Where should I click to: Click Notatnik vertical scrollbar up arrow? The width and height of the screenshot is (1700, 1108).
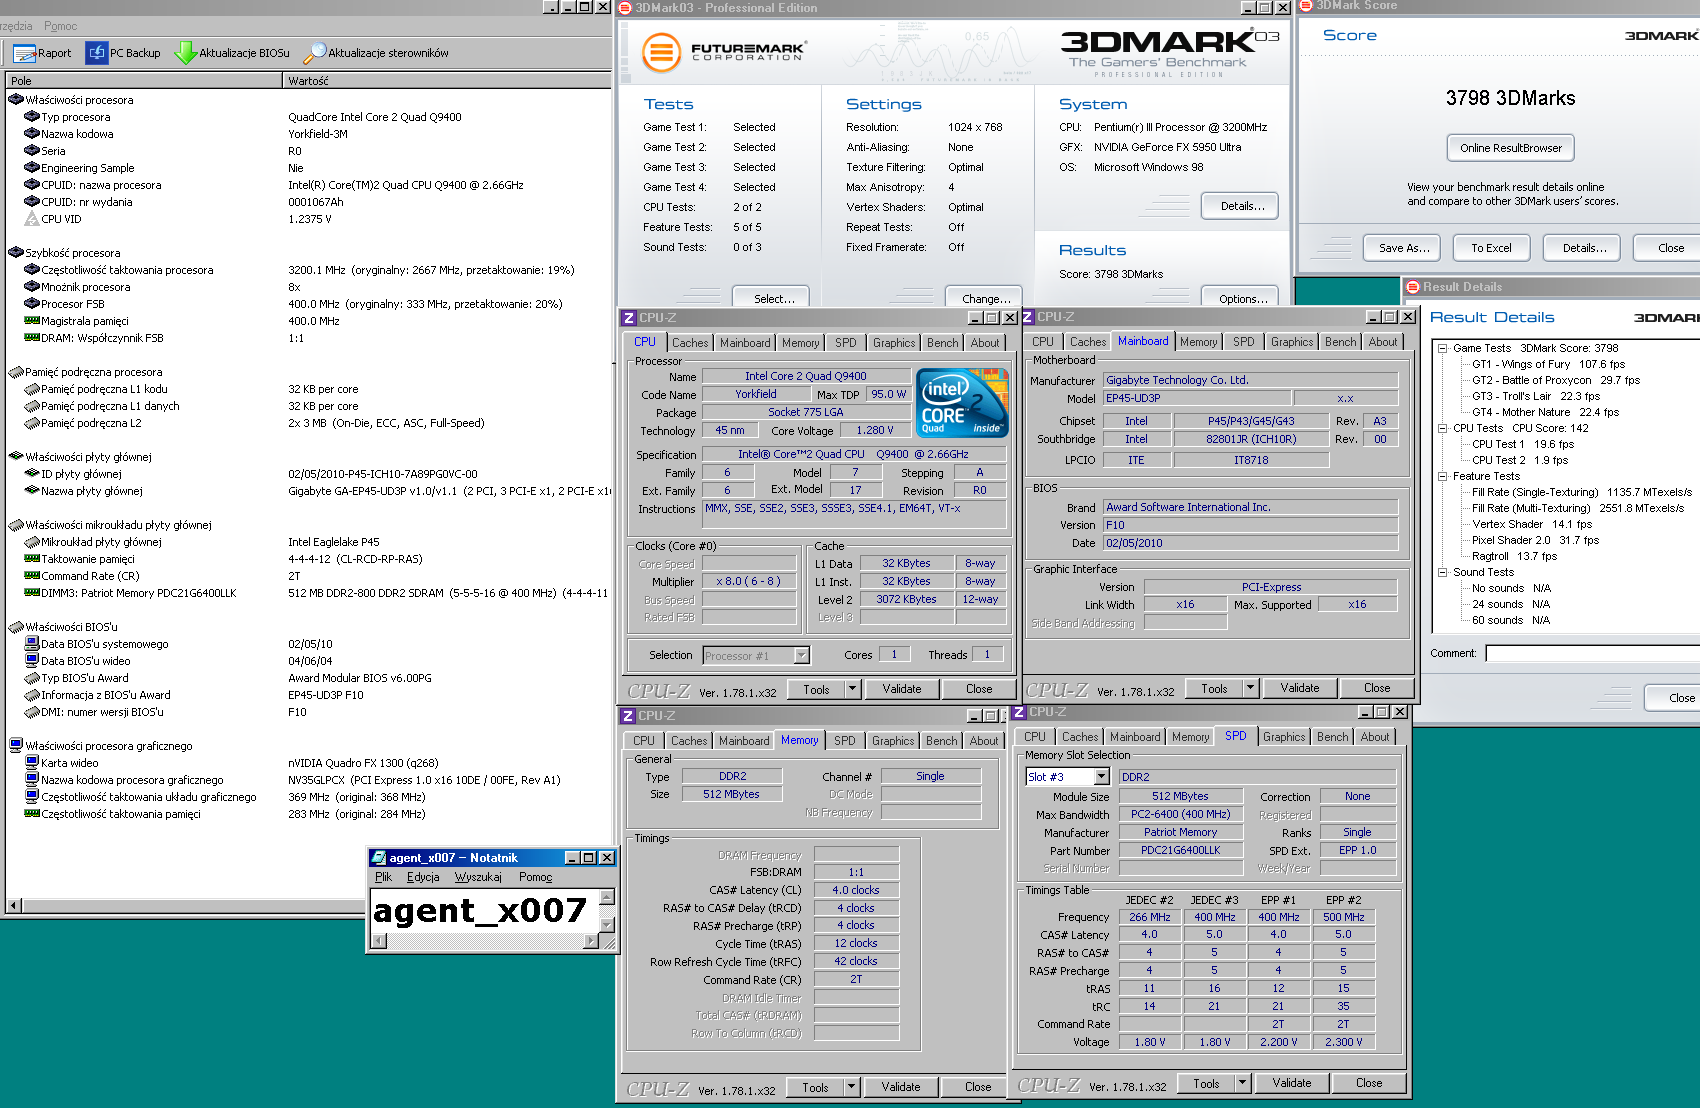[606, 900]
